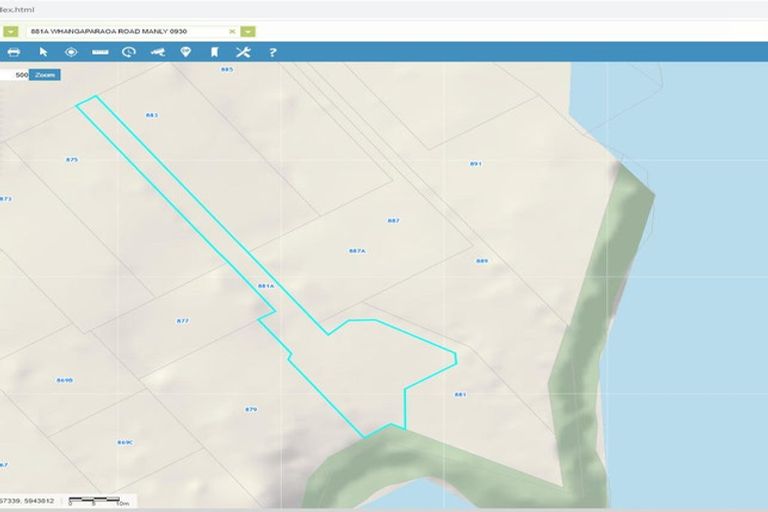Open the wrench and screwdriver tools

[x=242, y=52]
